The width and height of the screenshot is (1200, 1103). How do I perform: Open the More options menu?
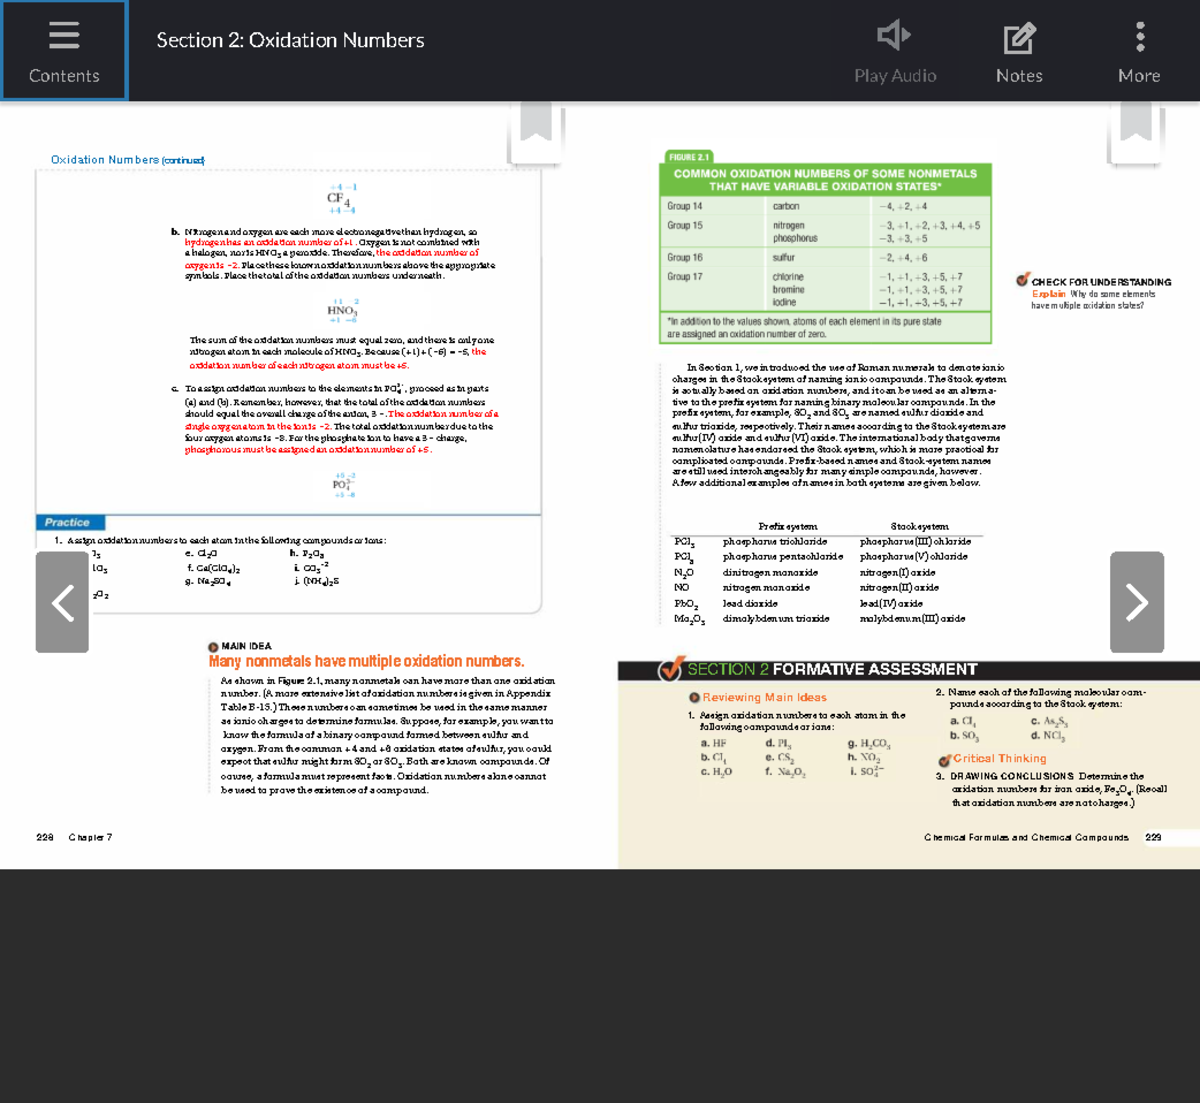pyautogui.click(x=1139, y=52)
